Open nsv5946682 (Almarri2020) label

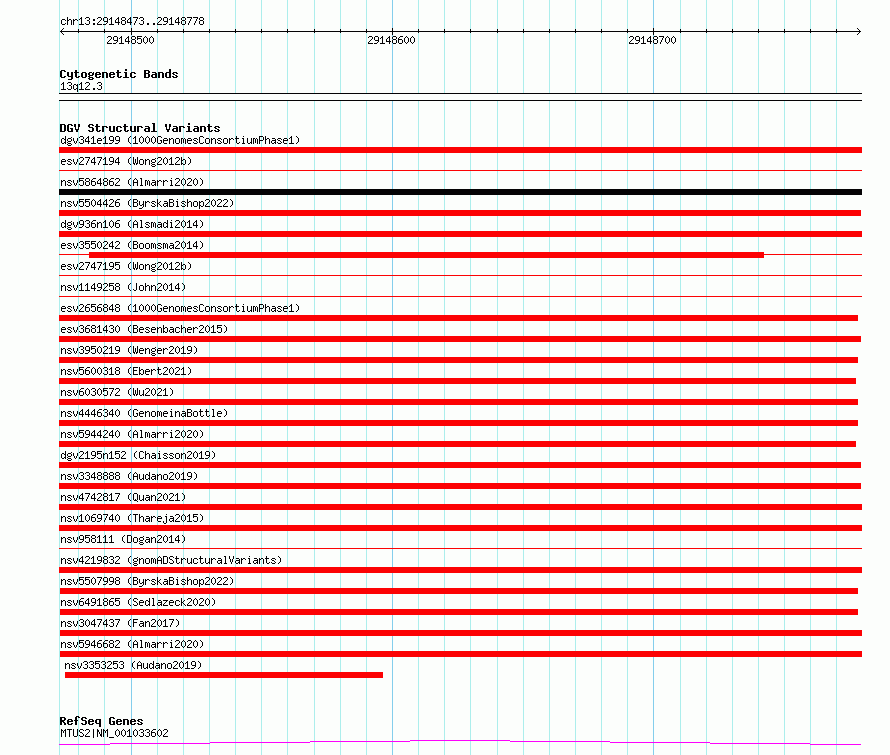pos(132,644)
